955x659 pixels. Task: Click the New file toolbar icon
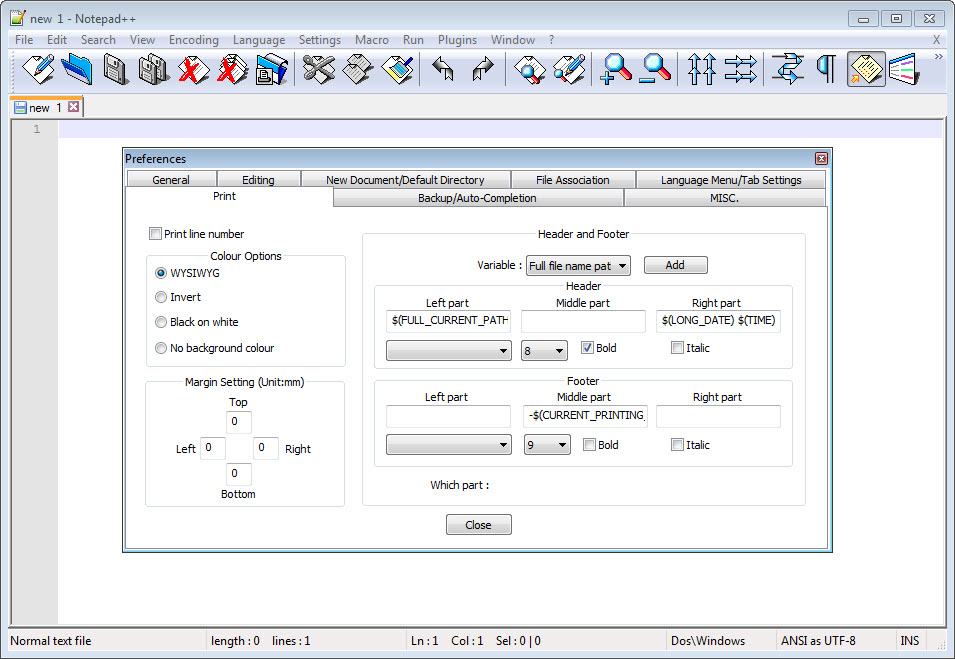[38, 69]
